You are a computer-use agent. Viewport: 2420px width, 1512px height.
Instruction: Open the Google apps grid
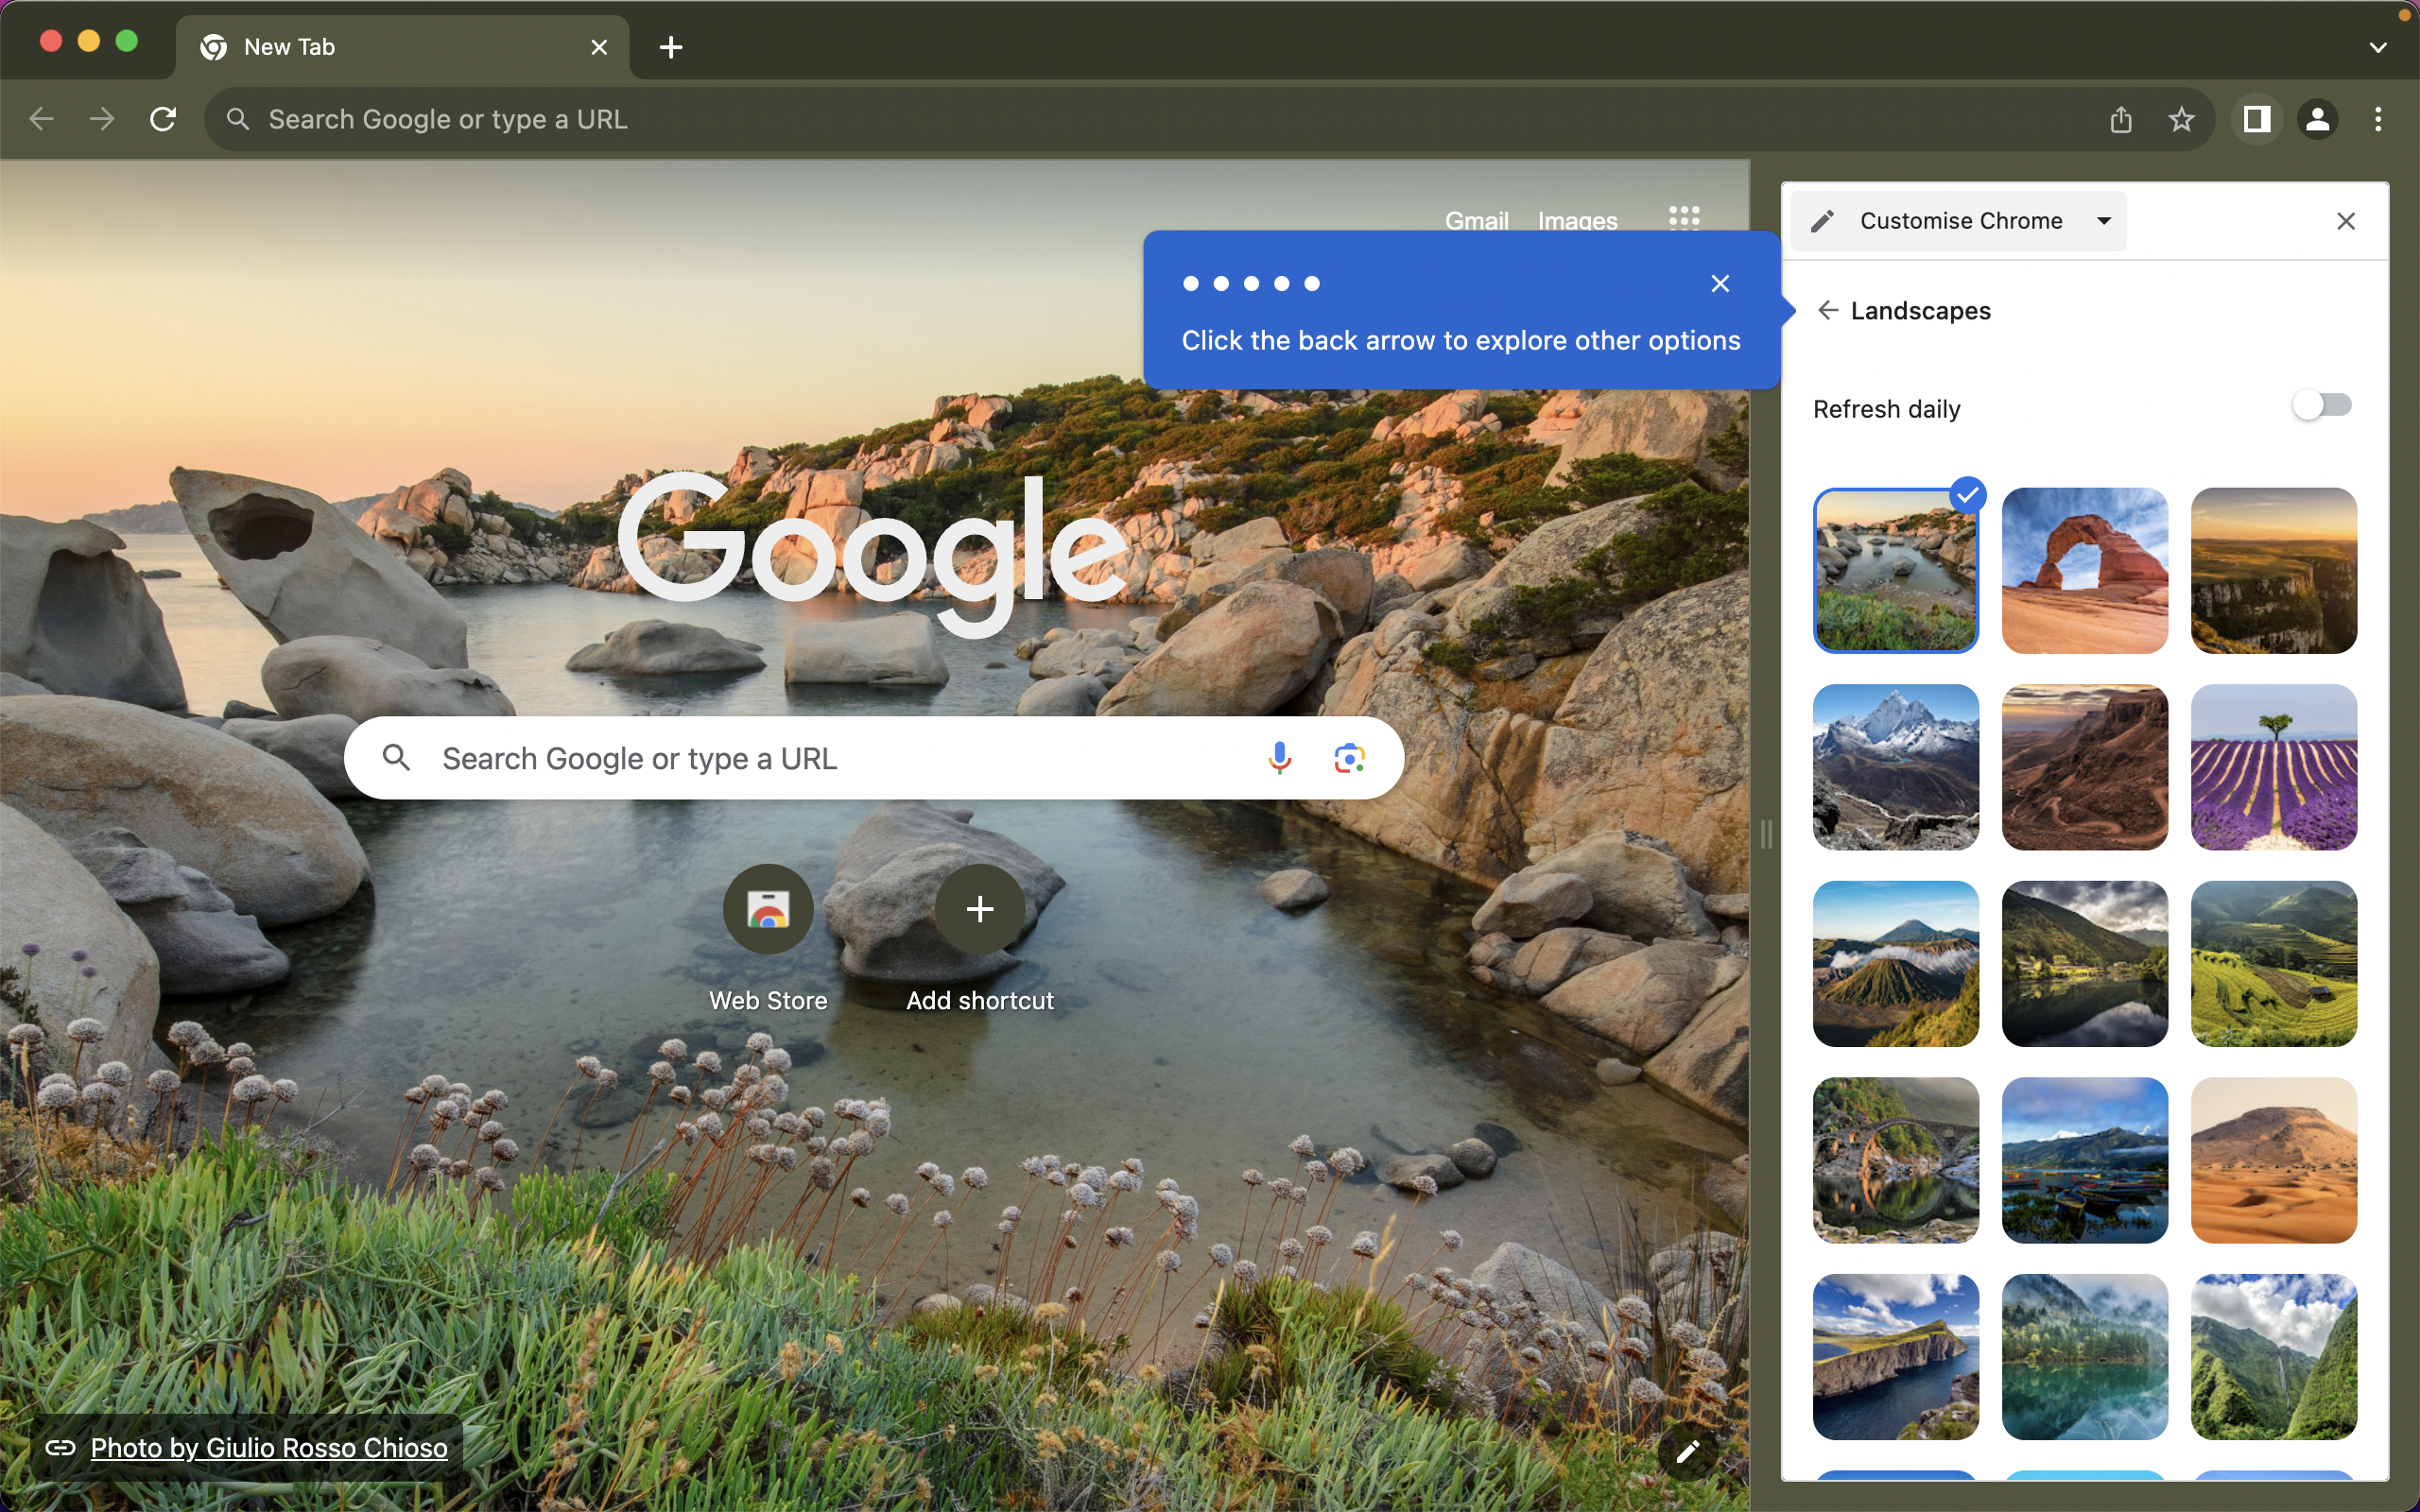click(x=1684, y=218)
